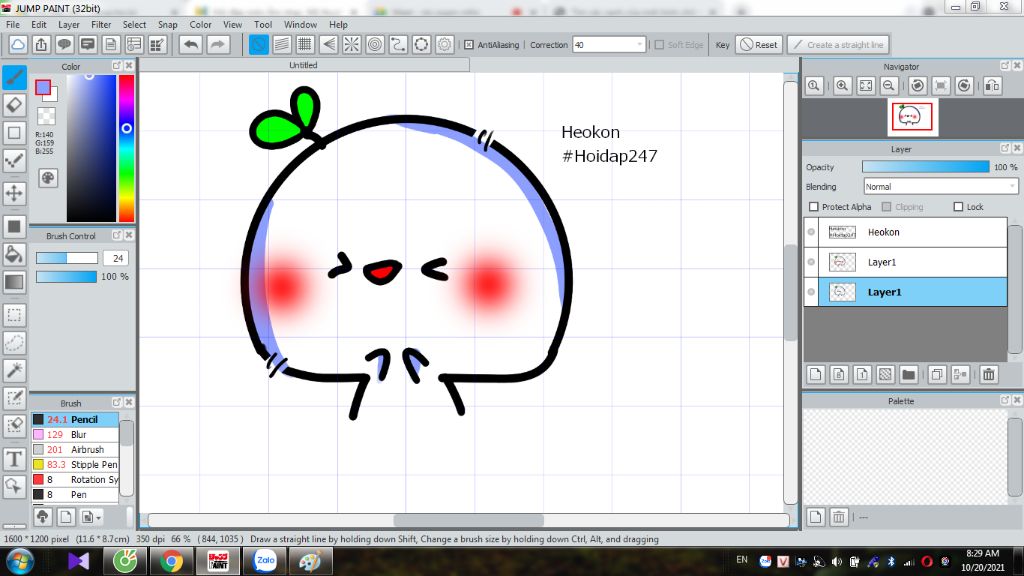The height and width of the screenshot is (576, 1024).
Task: Select the Gradient tool
Action: click(14, 282)
